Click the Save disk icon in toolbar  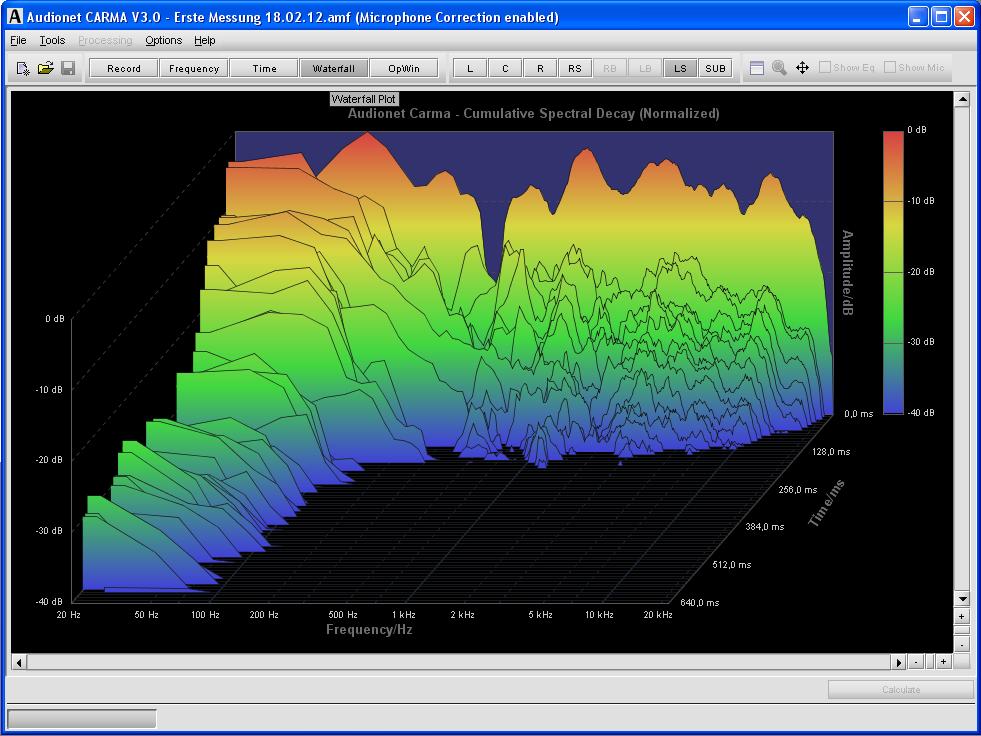click(68, 69)
